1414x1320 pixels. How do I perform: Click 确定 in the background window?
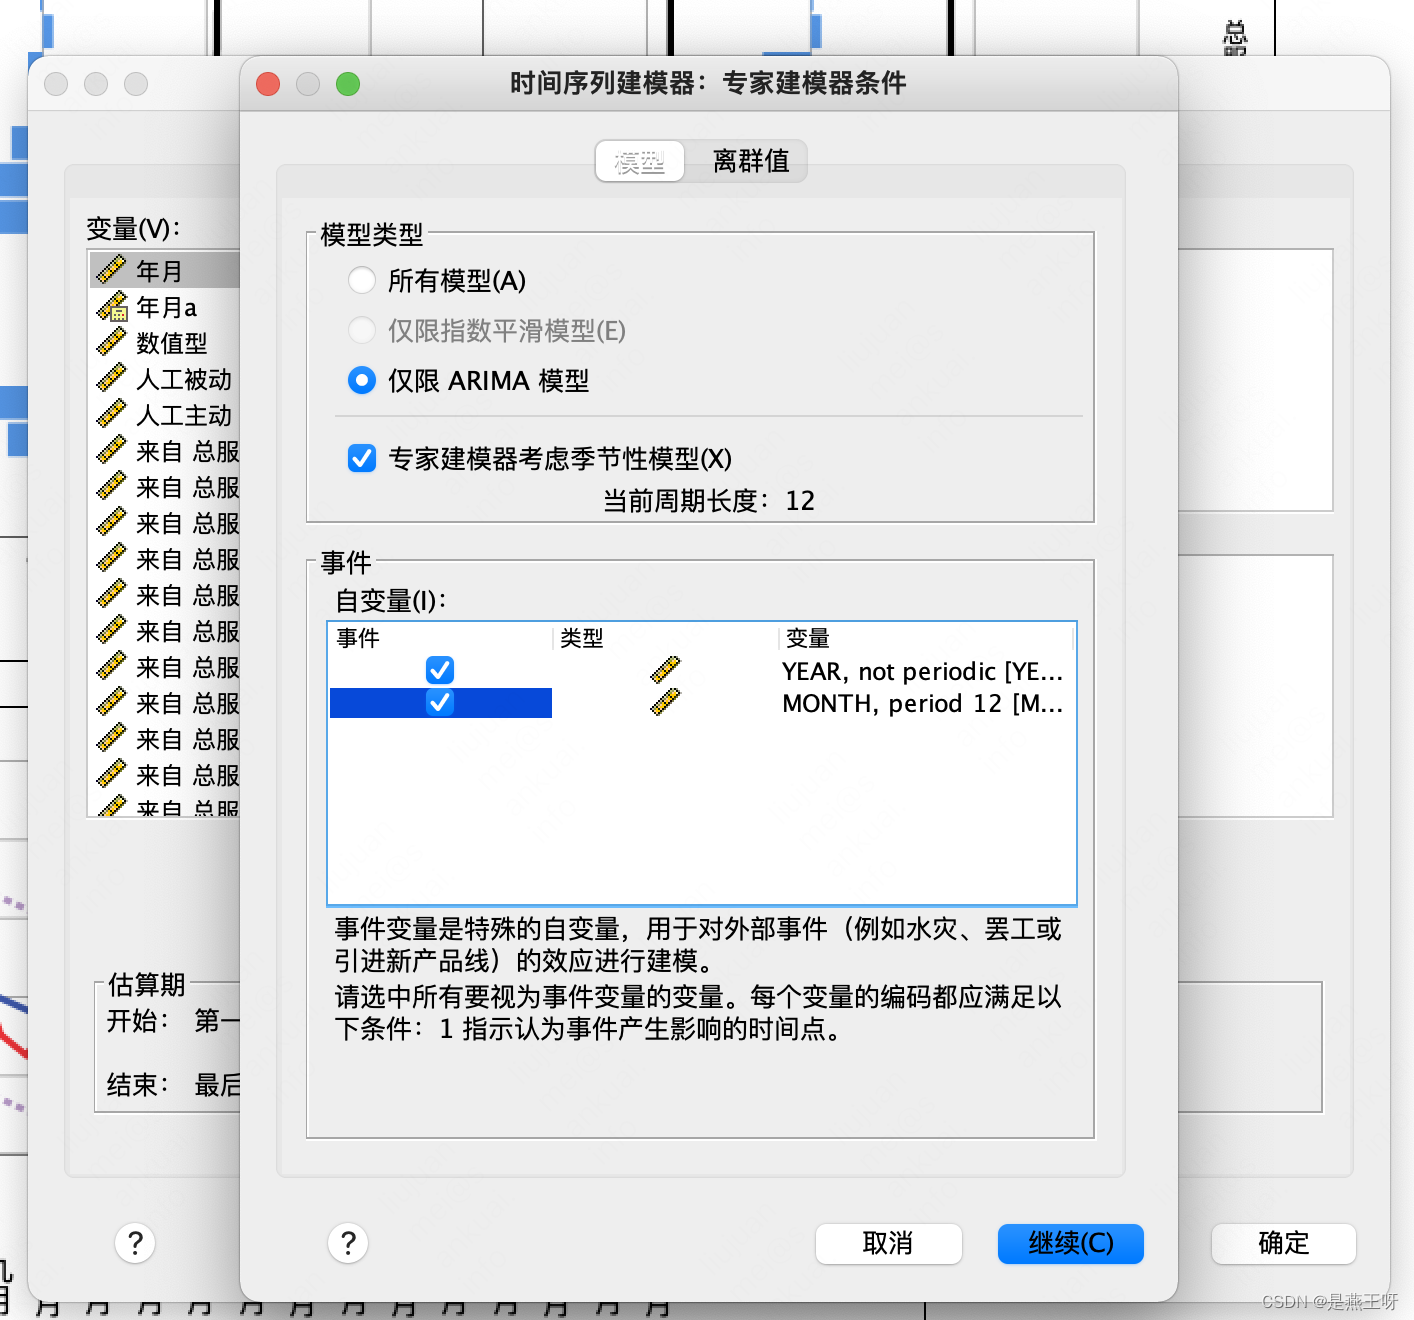(x=1284, y=1243)
